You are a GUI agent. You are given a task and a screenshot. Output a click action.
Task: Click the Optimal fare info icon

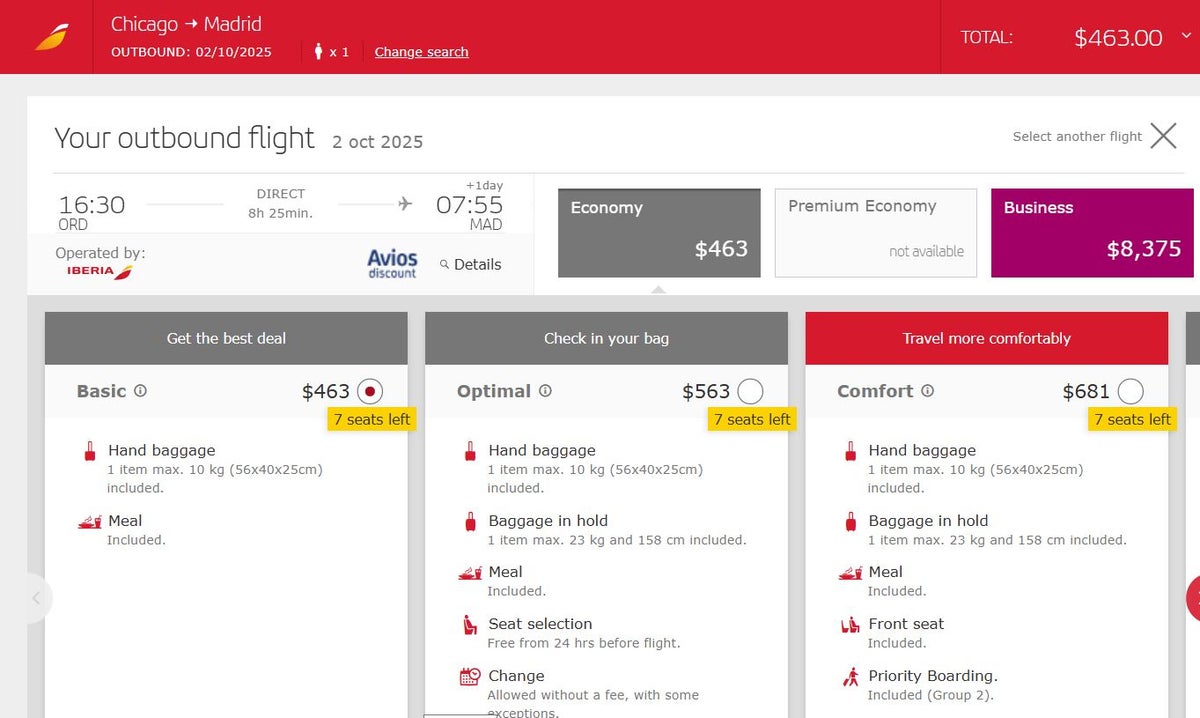pyautogui.click(x=545, y=391)
